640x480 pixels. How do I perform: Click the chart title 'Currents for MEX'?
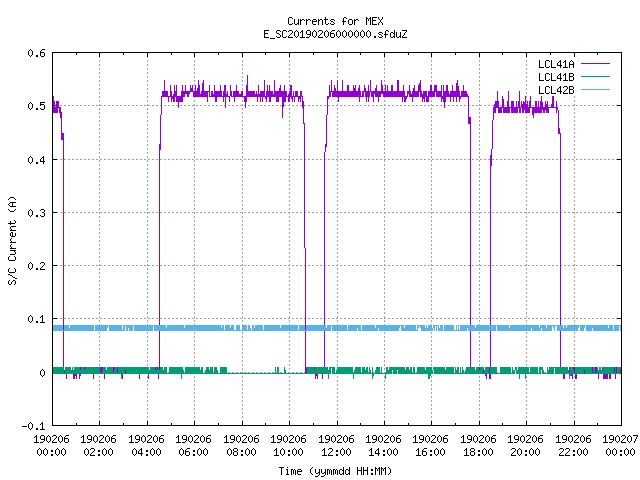tap(335, 21)
